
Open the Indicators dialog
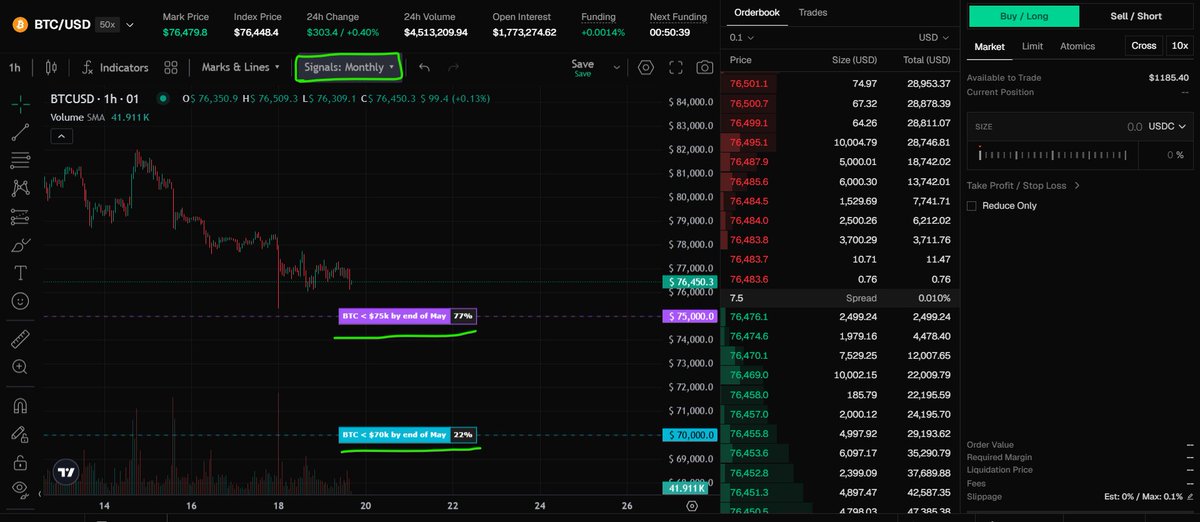(x=116, y=67)
